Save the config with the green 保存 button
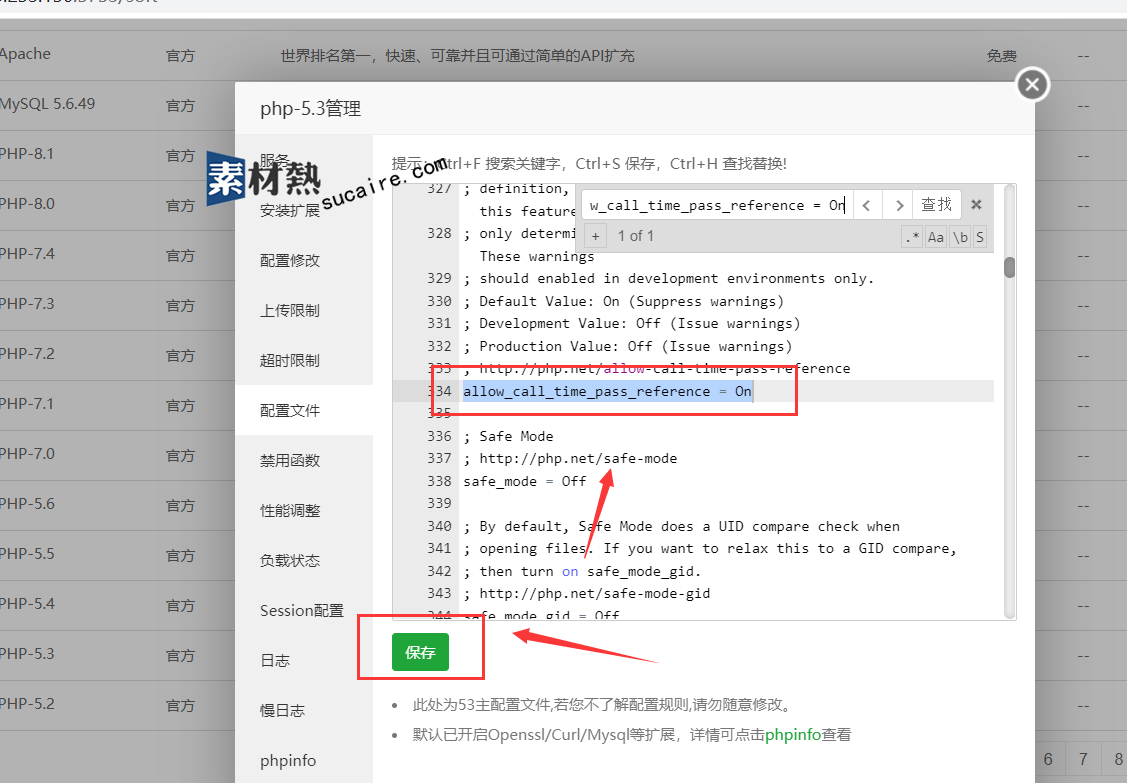This screenshot has width=1127, height=783. [420, 652]
